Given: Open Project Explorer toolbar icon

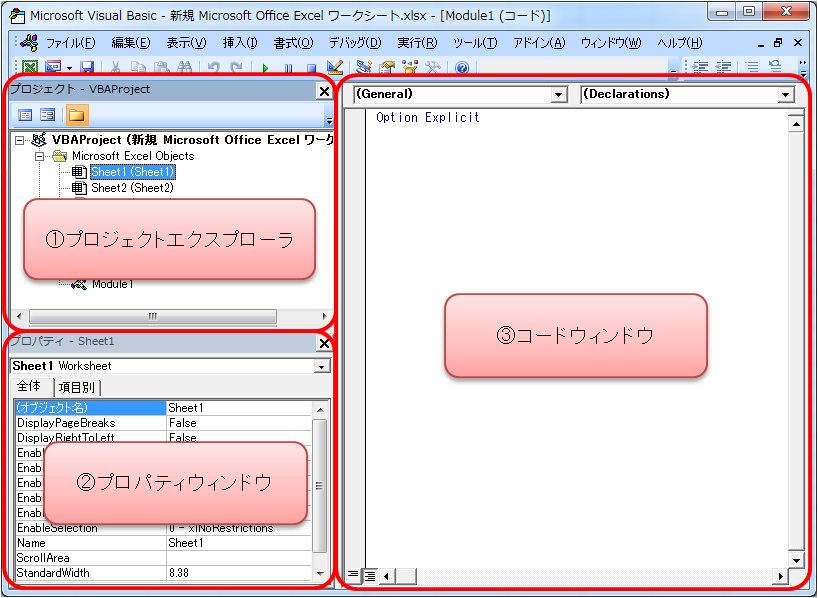Looking at the screenshot, I should tap(364, 67).
